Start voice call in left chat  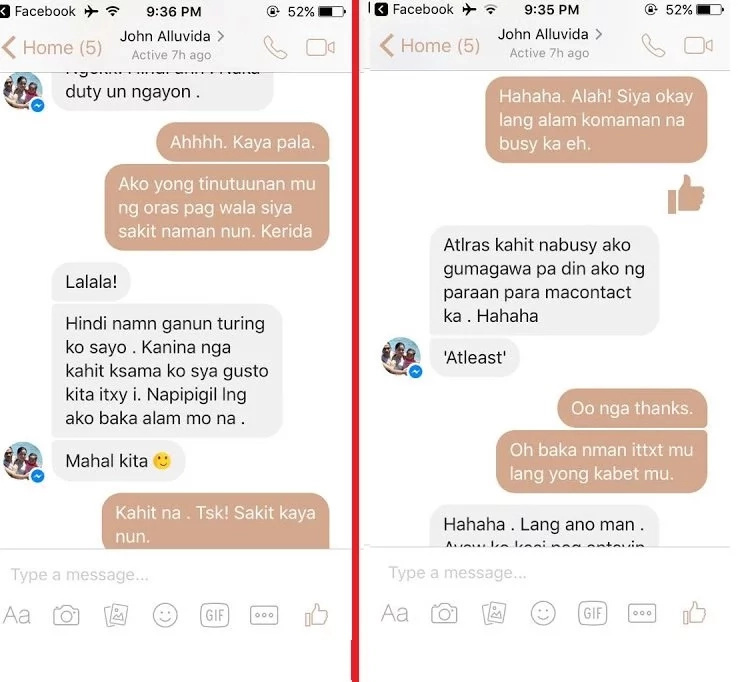275,47
